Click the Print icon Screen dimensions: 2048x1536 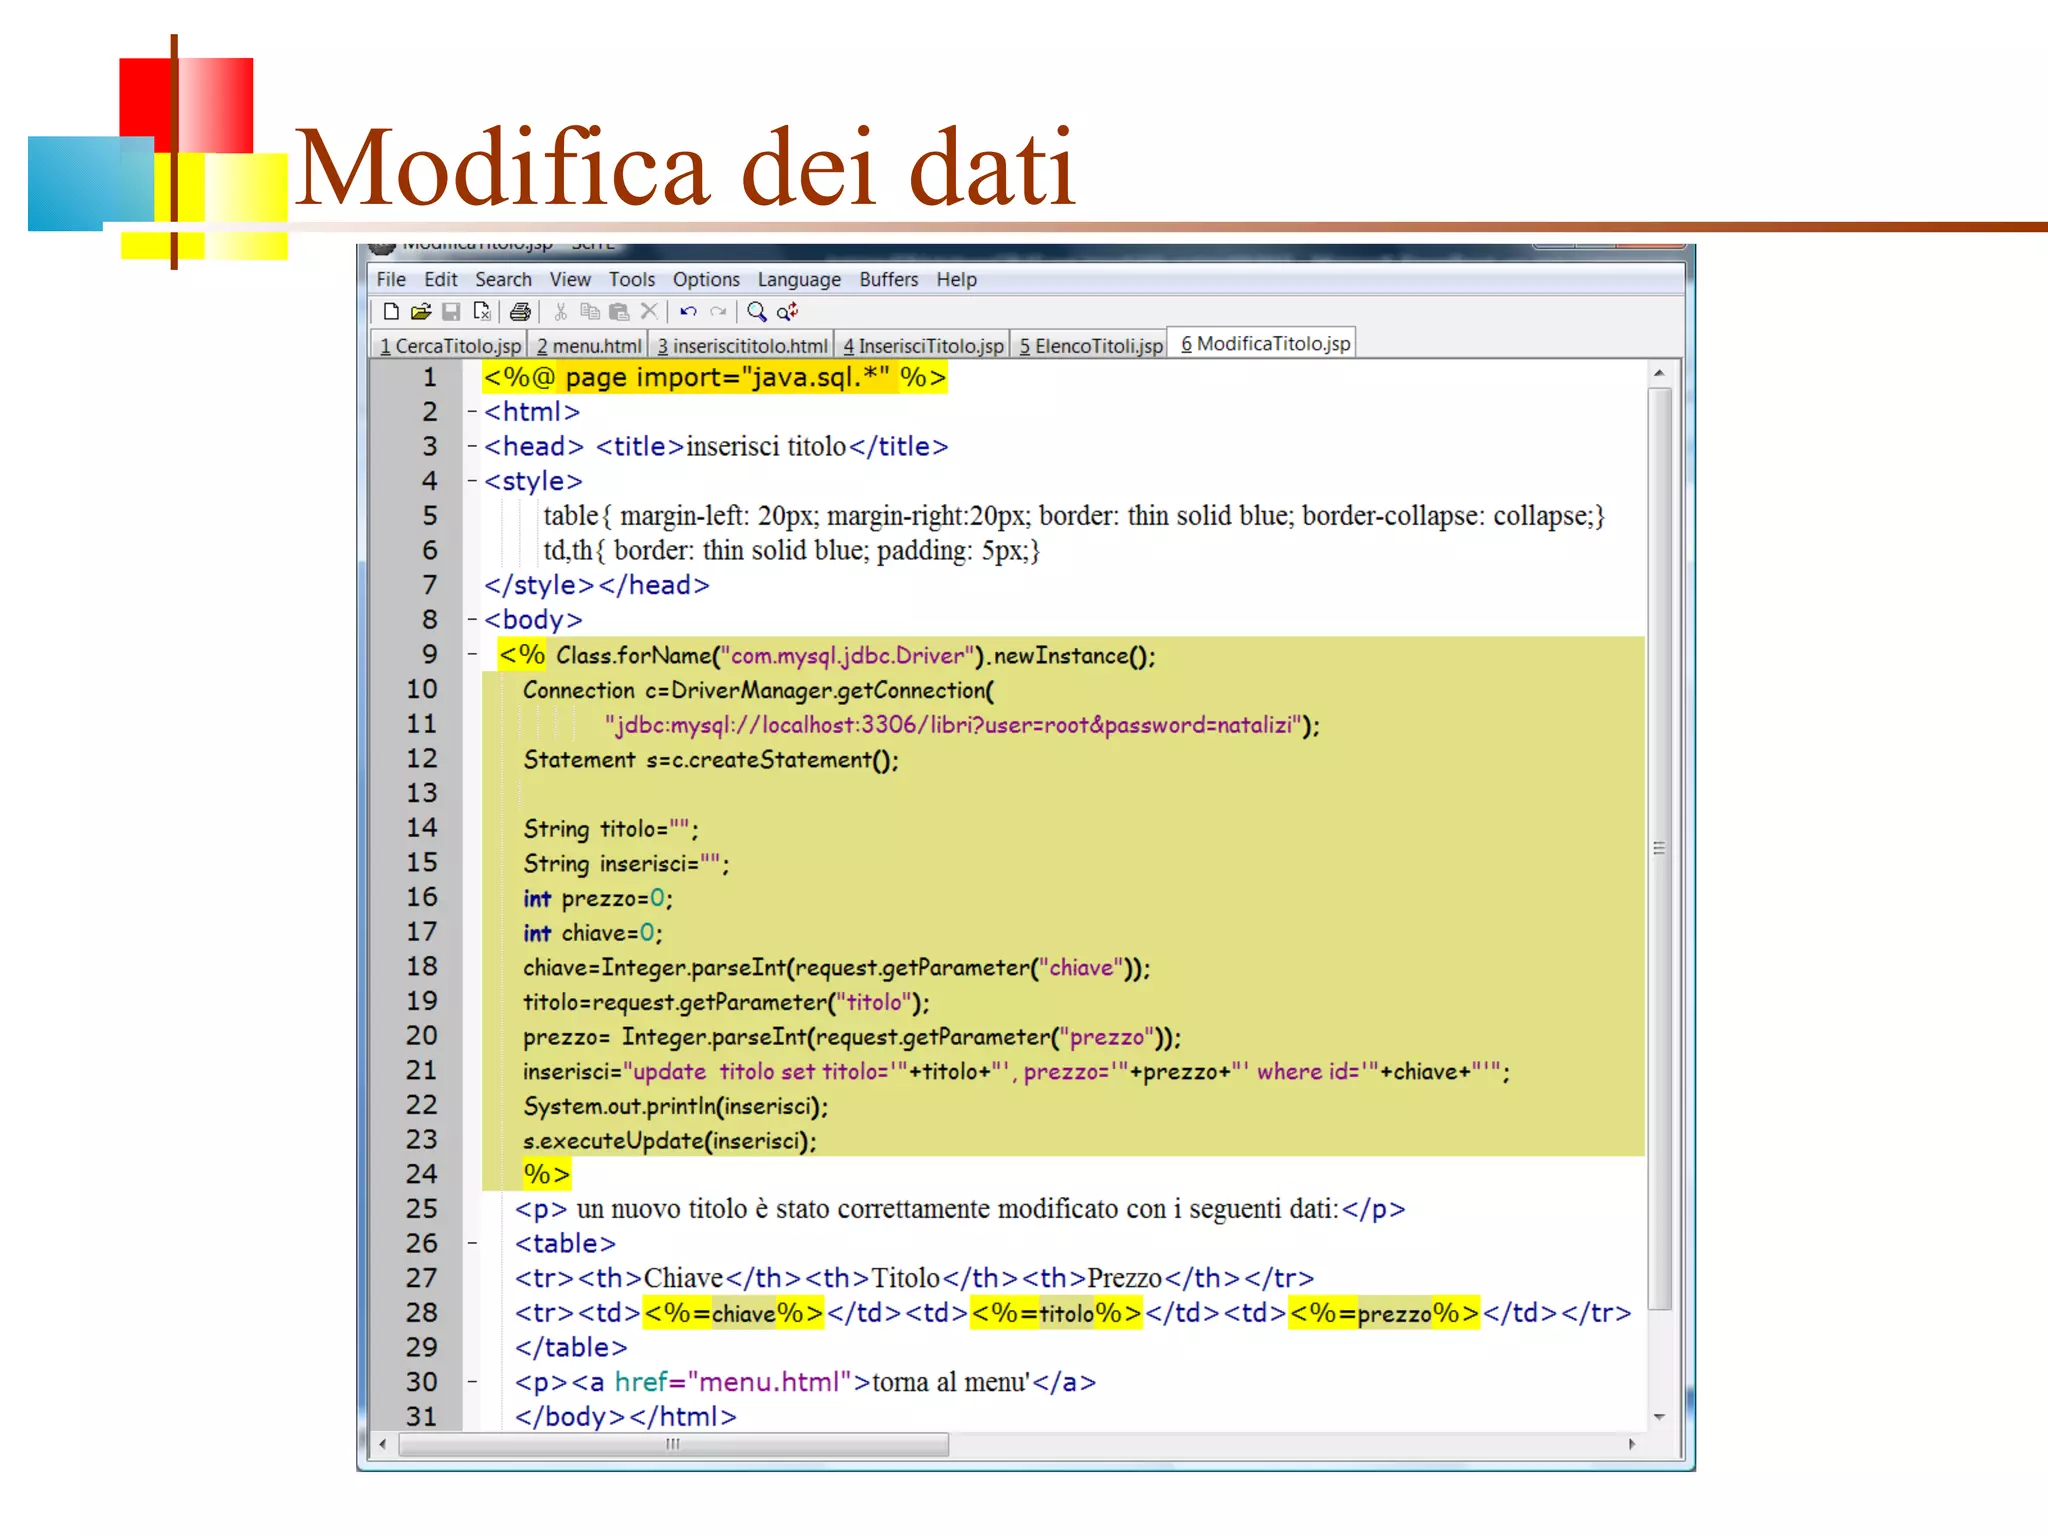pos(520,312)
